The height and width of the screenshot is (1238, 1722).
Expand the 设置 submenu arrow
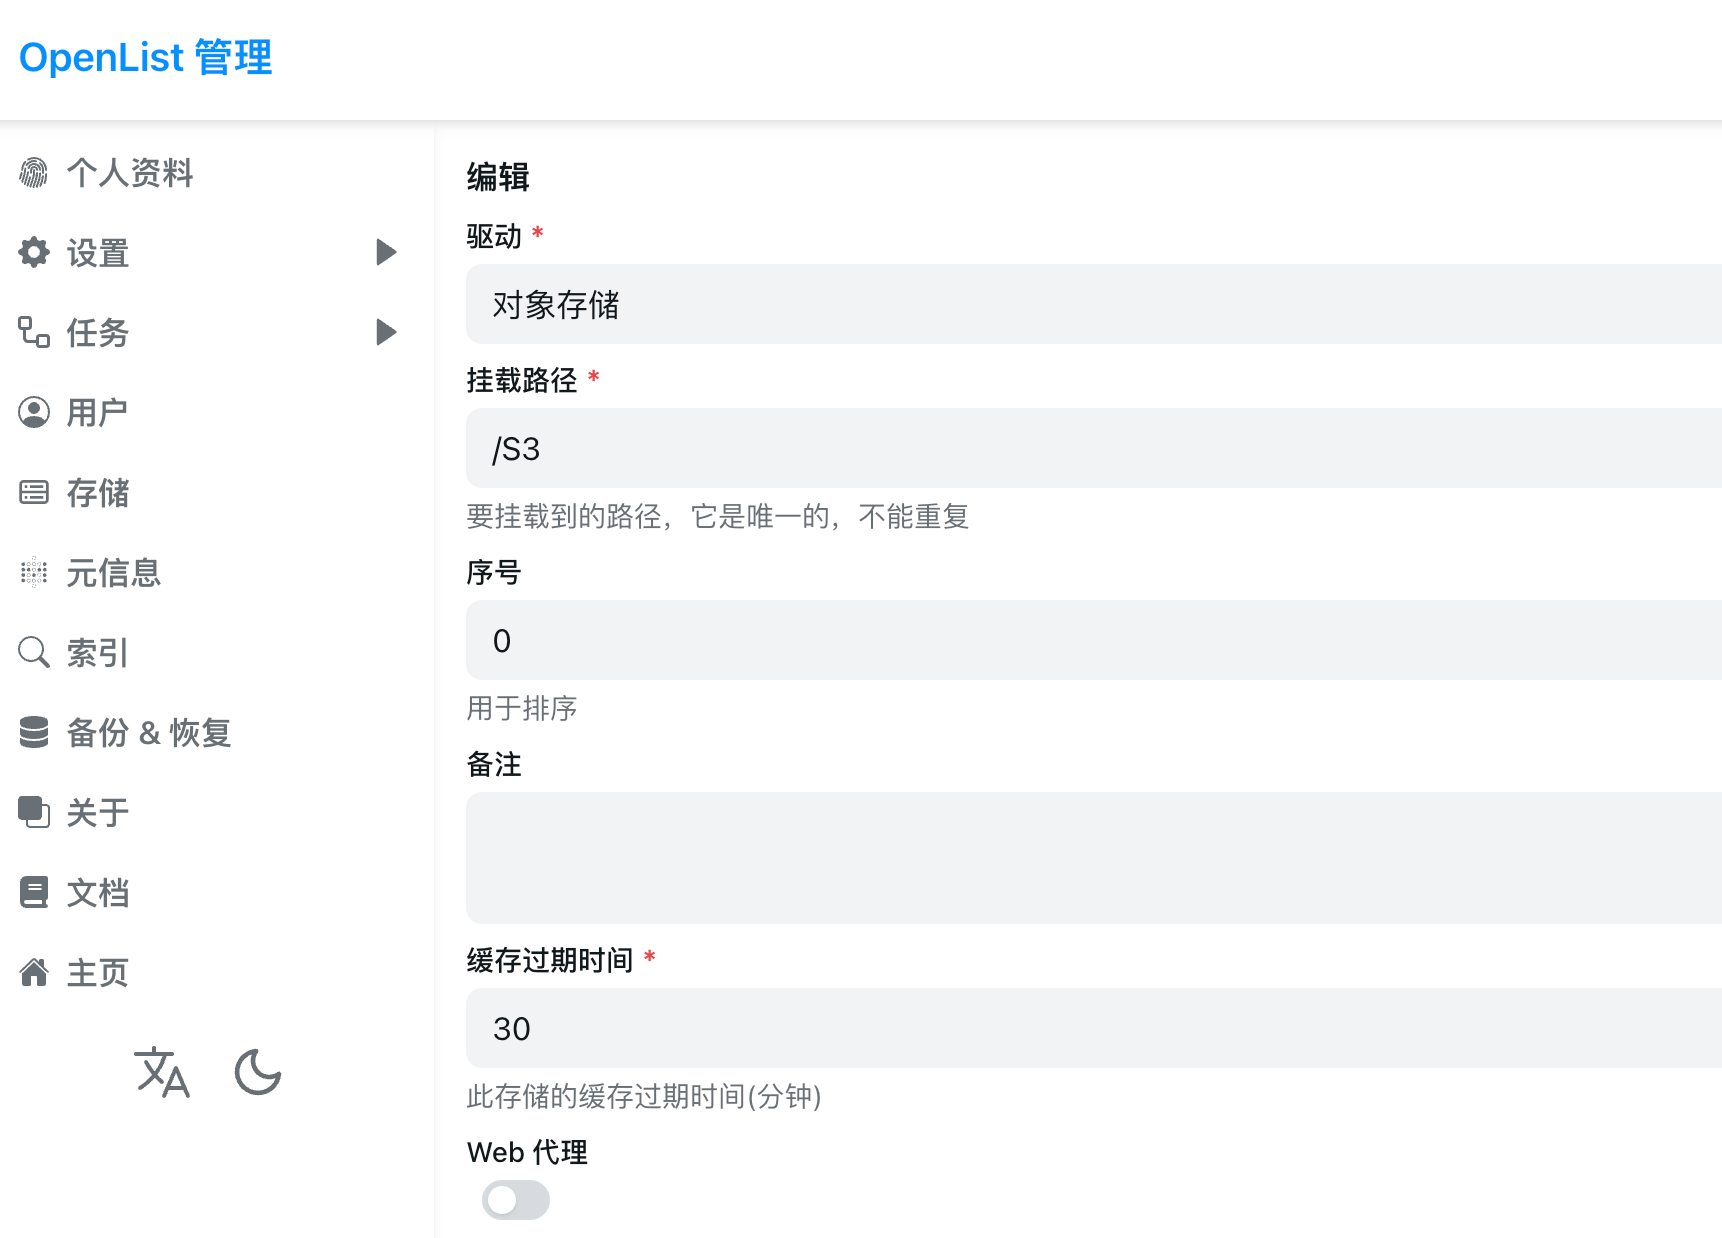click(x=386, y=252)
